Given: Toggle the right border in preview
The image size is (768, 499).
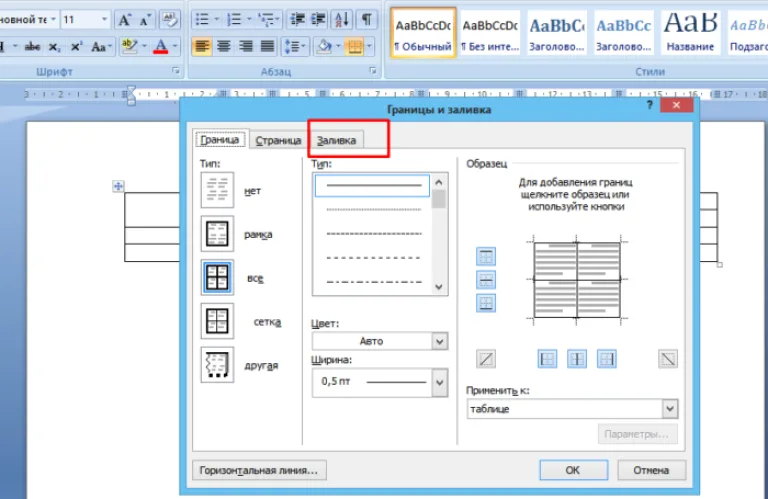Looking at the screenshot, I should point(606,359).
